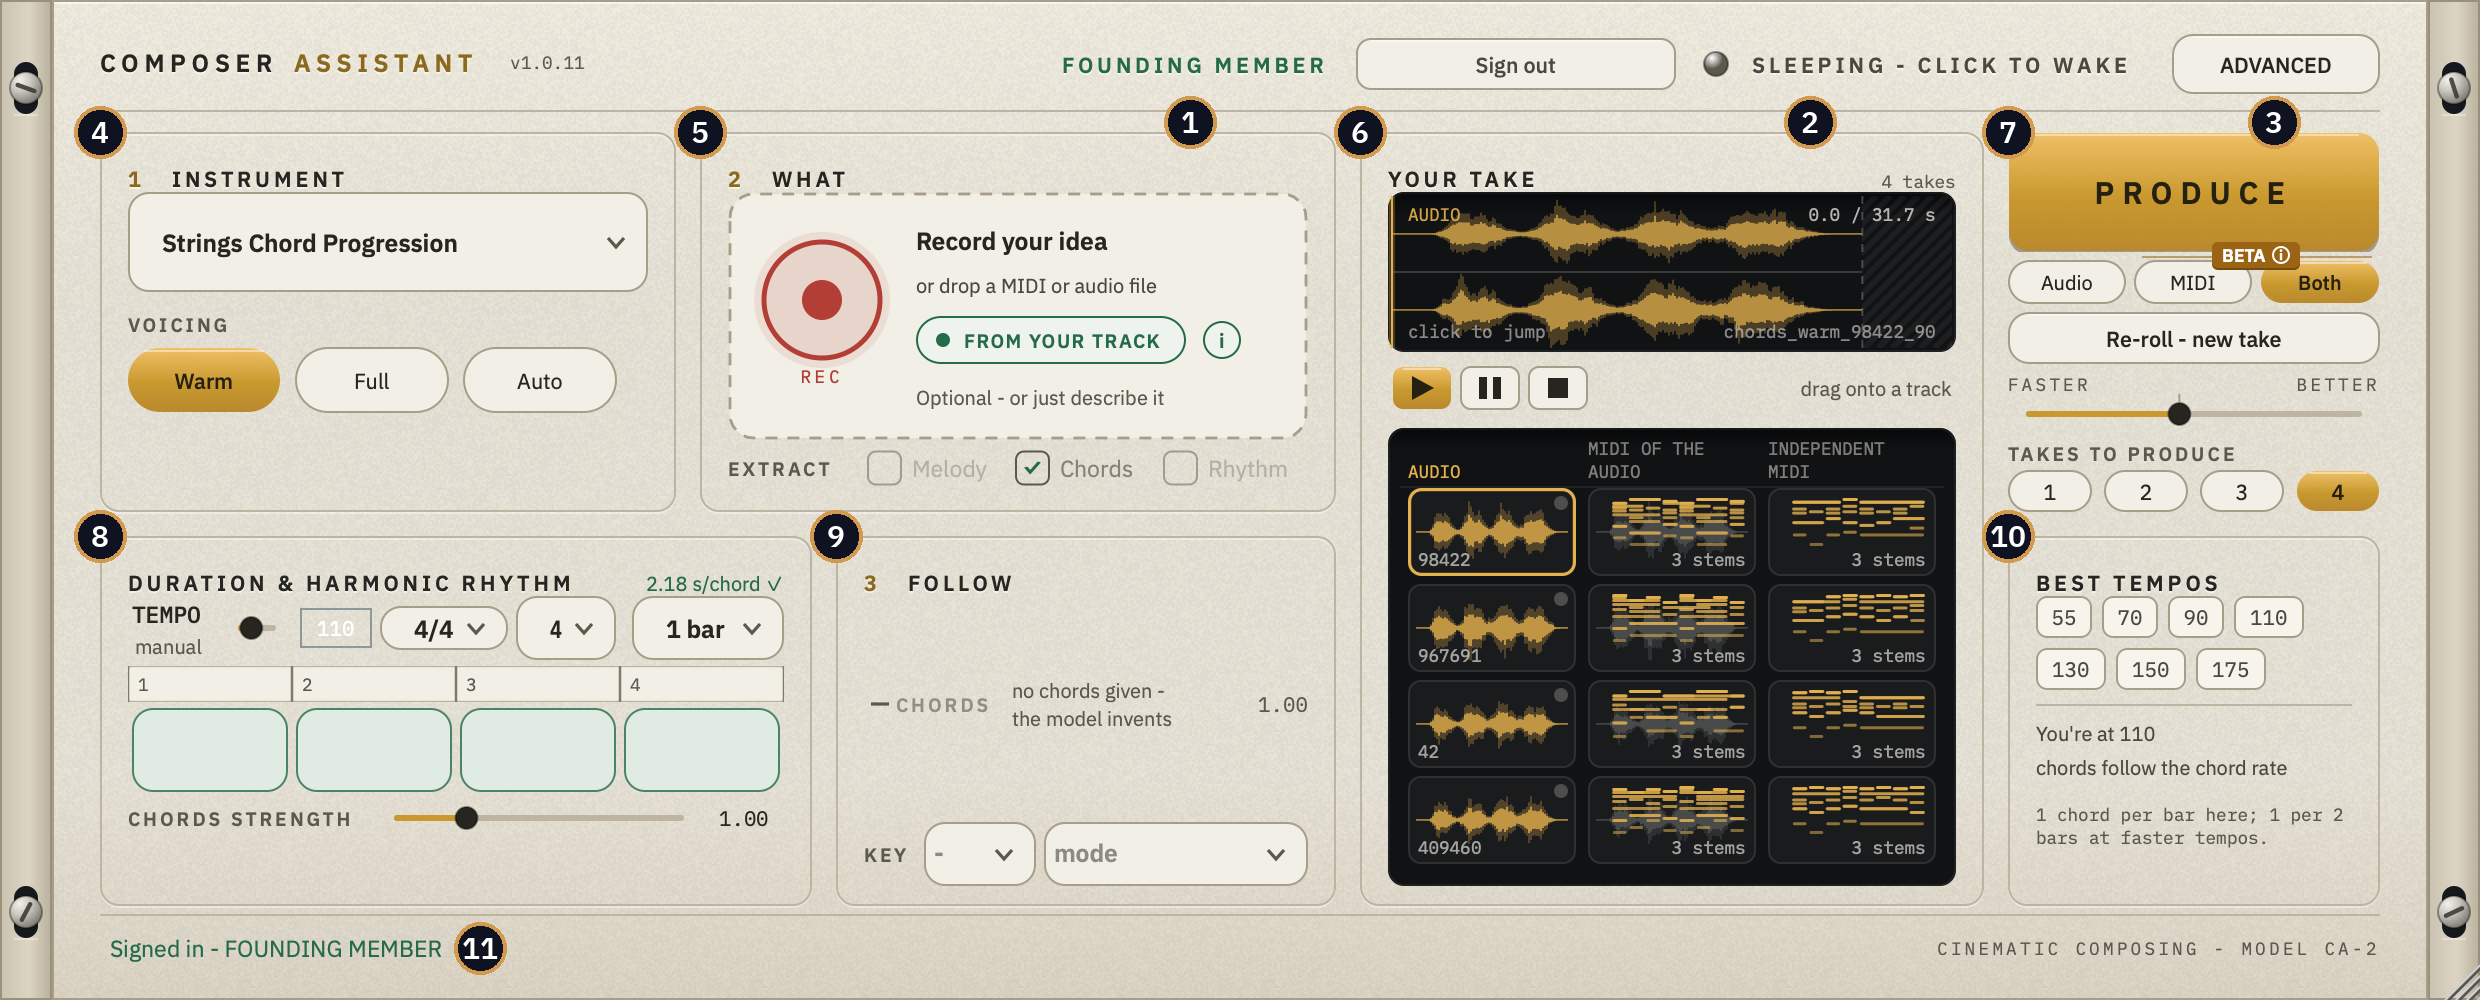Open the 1 bar harmonic rhythm dropdown
This screenshot has width=2480, height=1000.
708,629
